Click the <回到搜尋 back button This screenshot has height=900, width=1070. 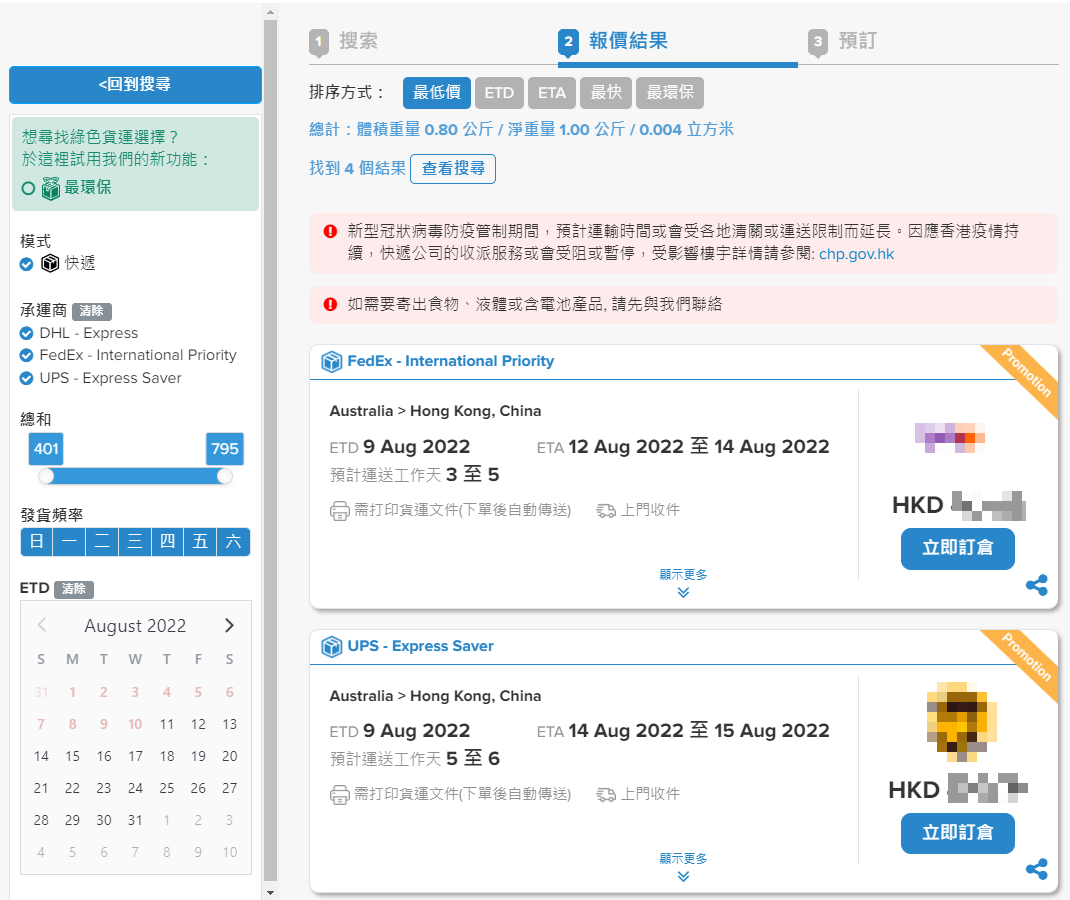tap(135, 85)
